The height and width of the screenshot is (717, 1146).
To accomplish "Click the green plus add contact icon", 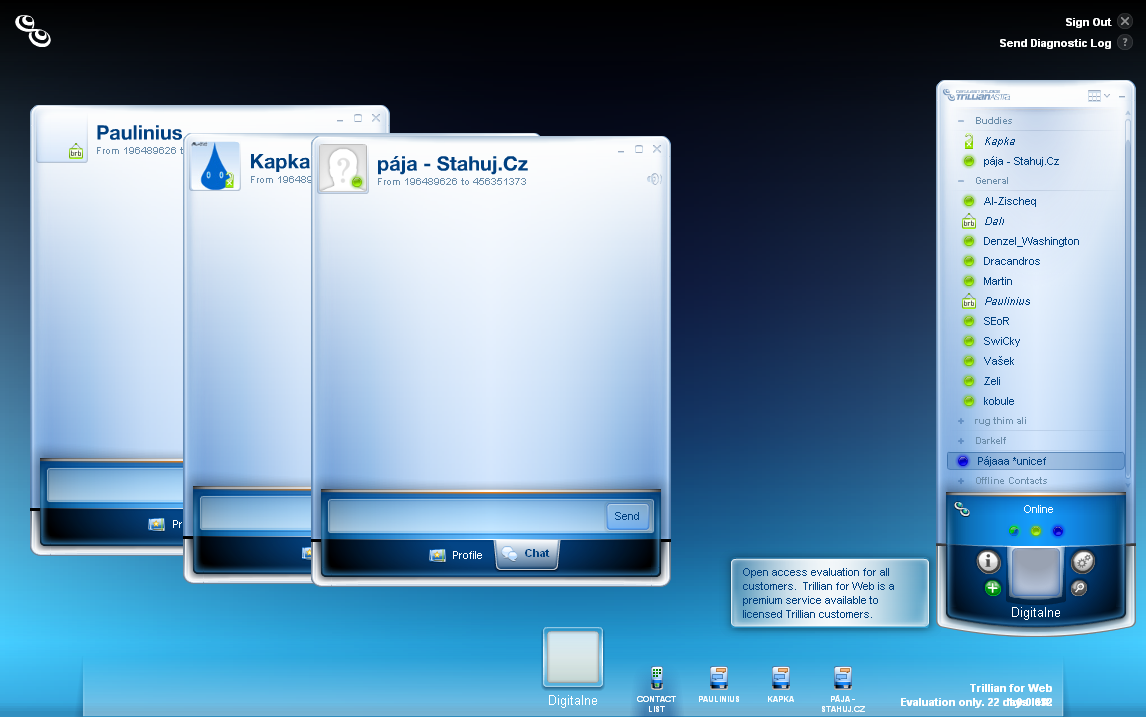I will pyautogui.click(x=993, y=588).
